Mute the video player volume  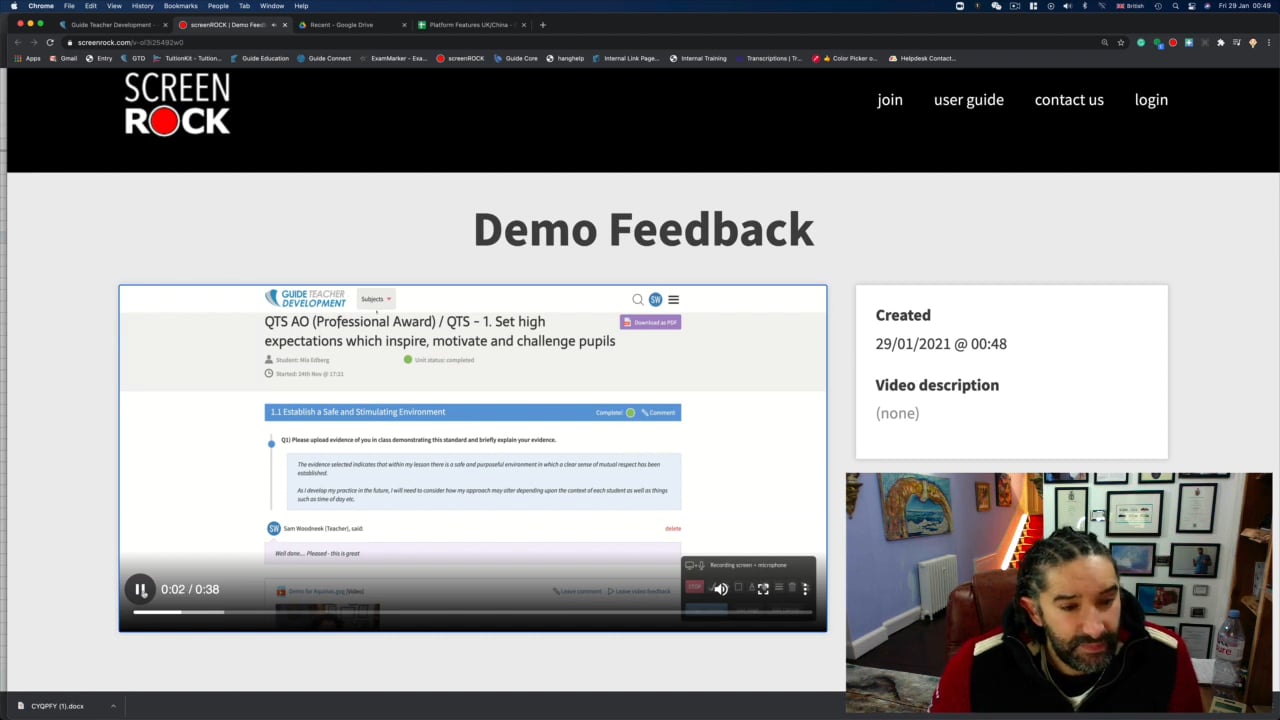click(x=721, y=590)
